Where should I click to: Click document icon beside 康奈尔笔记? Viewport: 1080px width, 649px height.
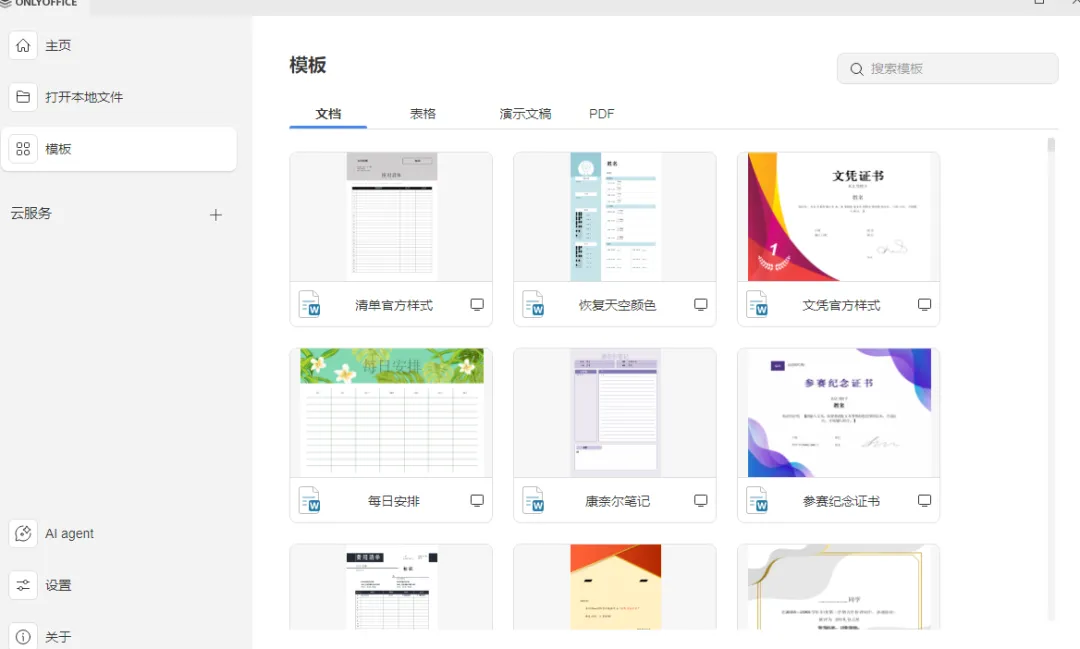(533, 500)
